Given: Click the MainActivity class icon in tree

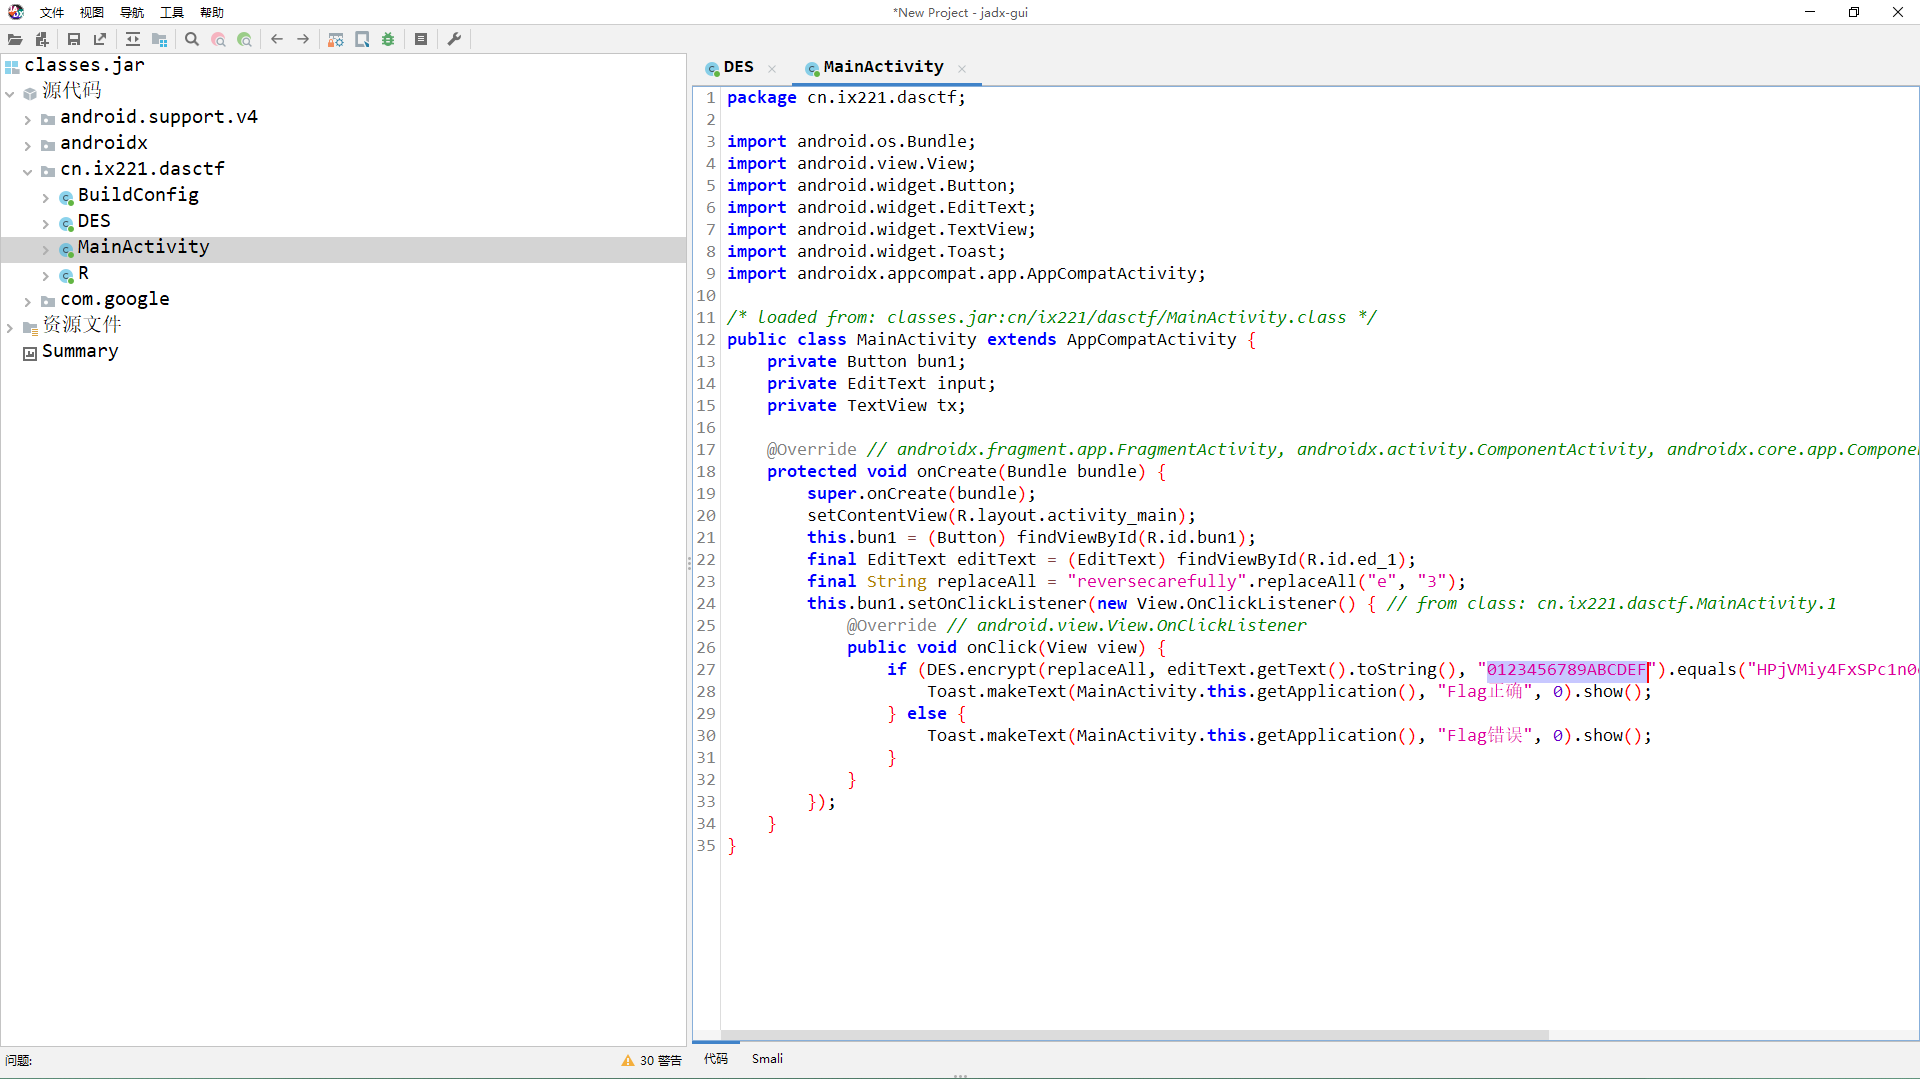Looking at the screenshot, I should pyautogui.click(x=66, y=249).
